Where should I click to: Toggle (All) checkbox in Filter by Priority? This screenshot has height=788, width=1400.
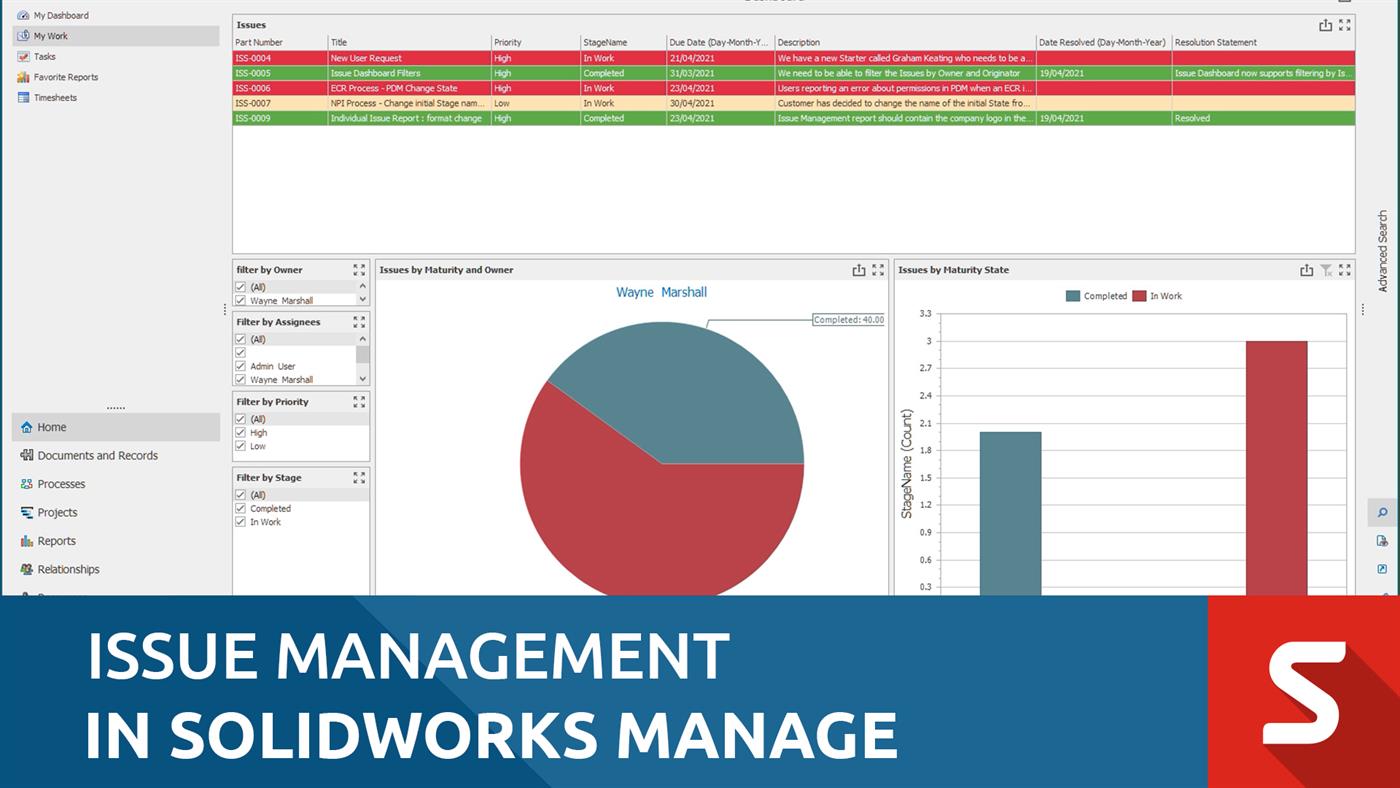point(240,419)
